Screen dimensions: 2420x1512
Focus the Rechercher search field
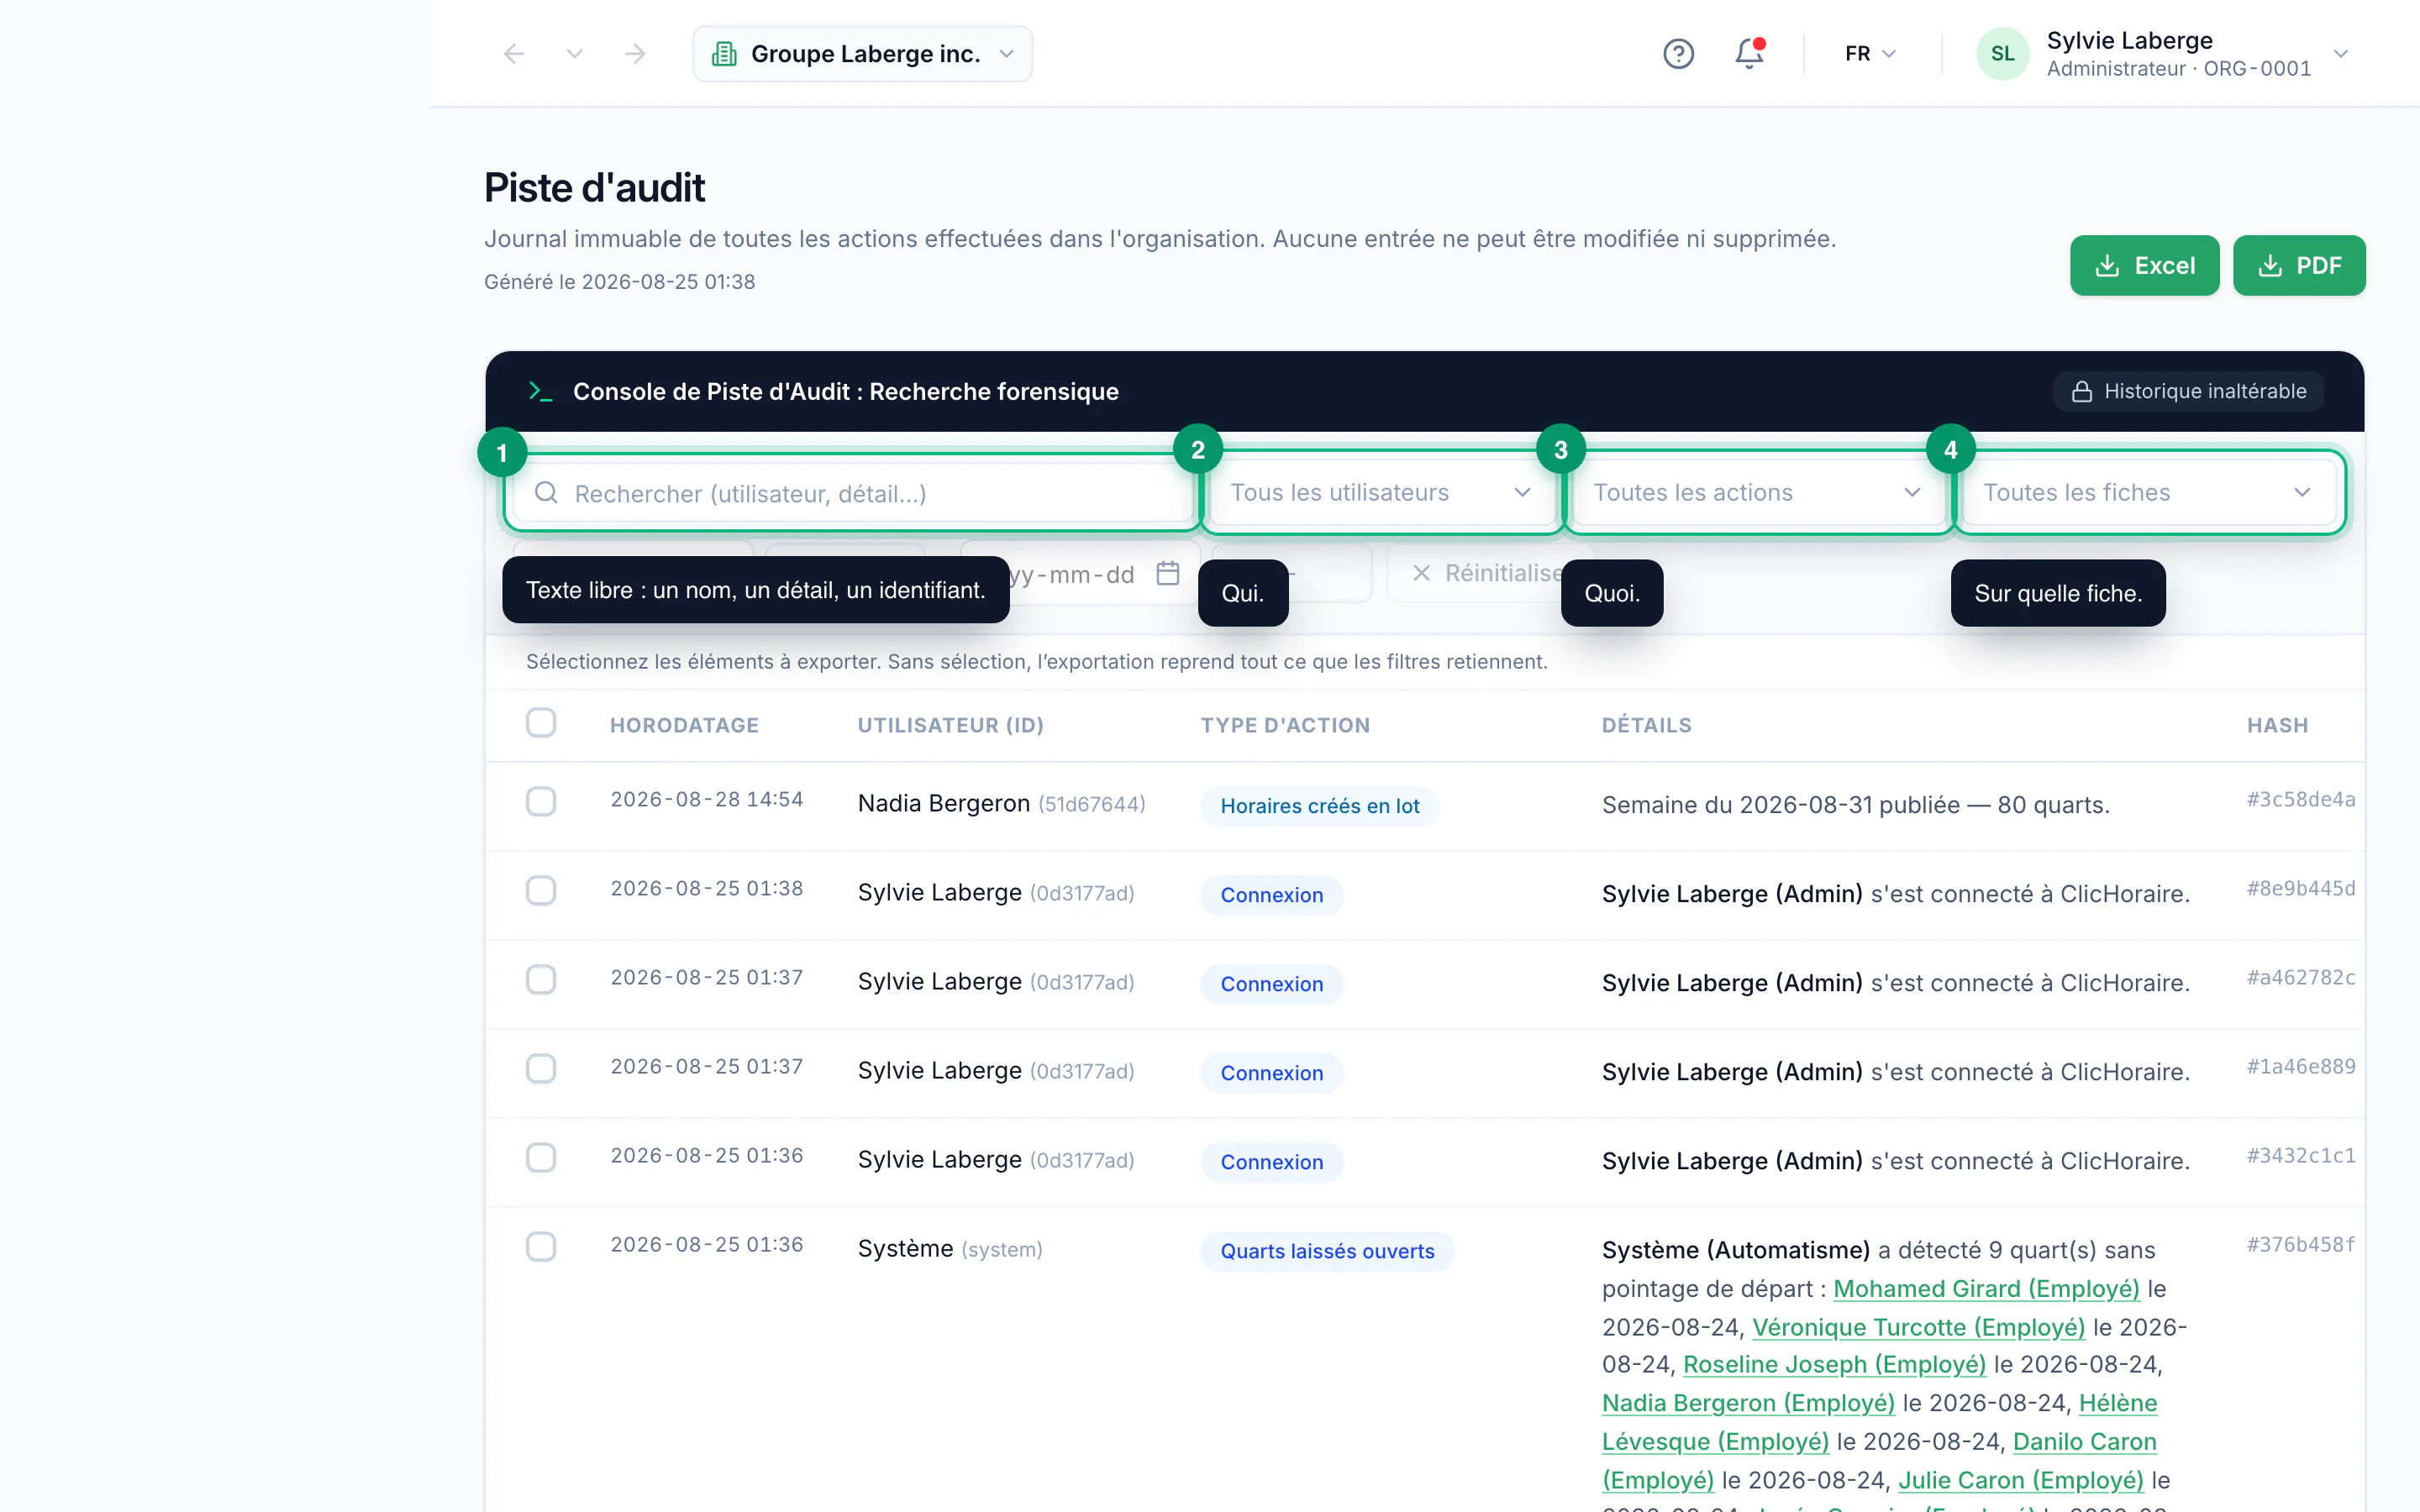coord(854,493)
